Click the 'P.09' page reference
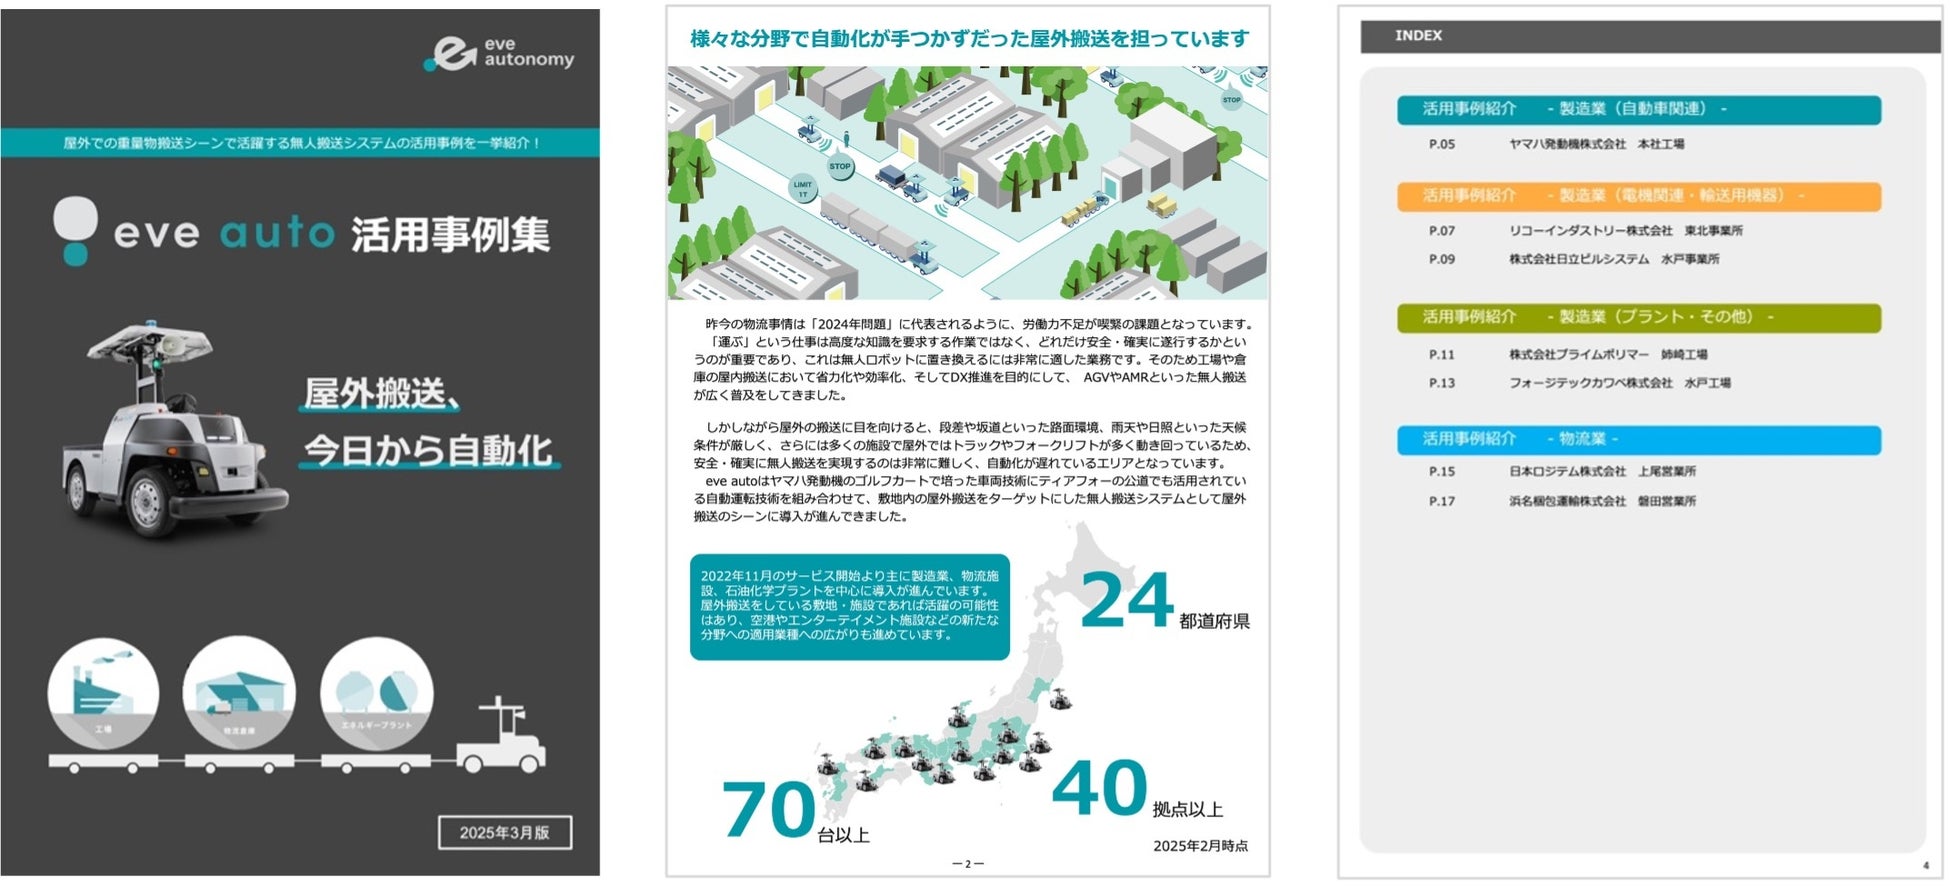 1442,259
